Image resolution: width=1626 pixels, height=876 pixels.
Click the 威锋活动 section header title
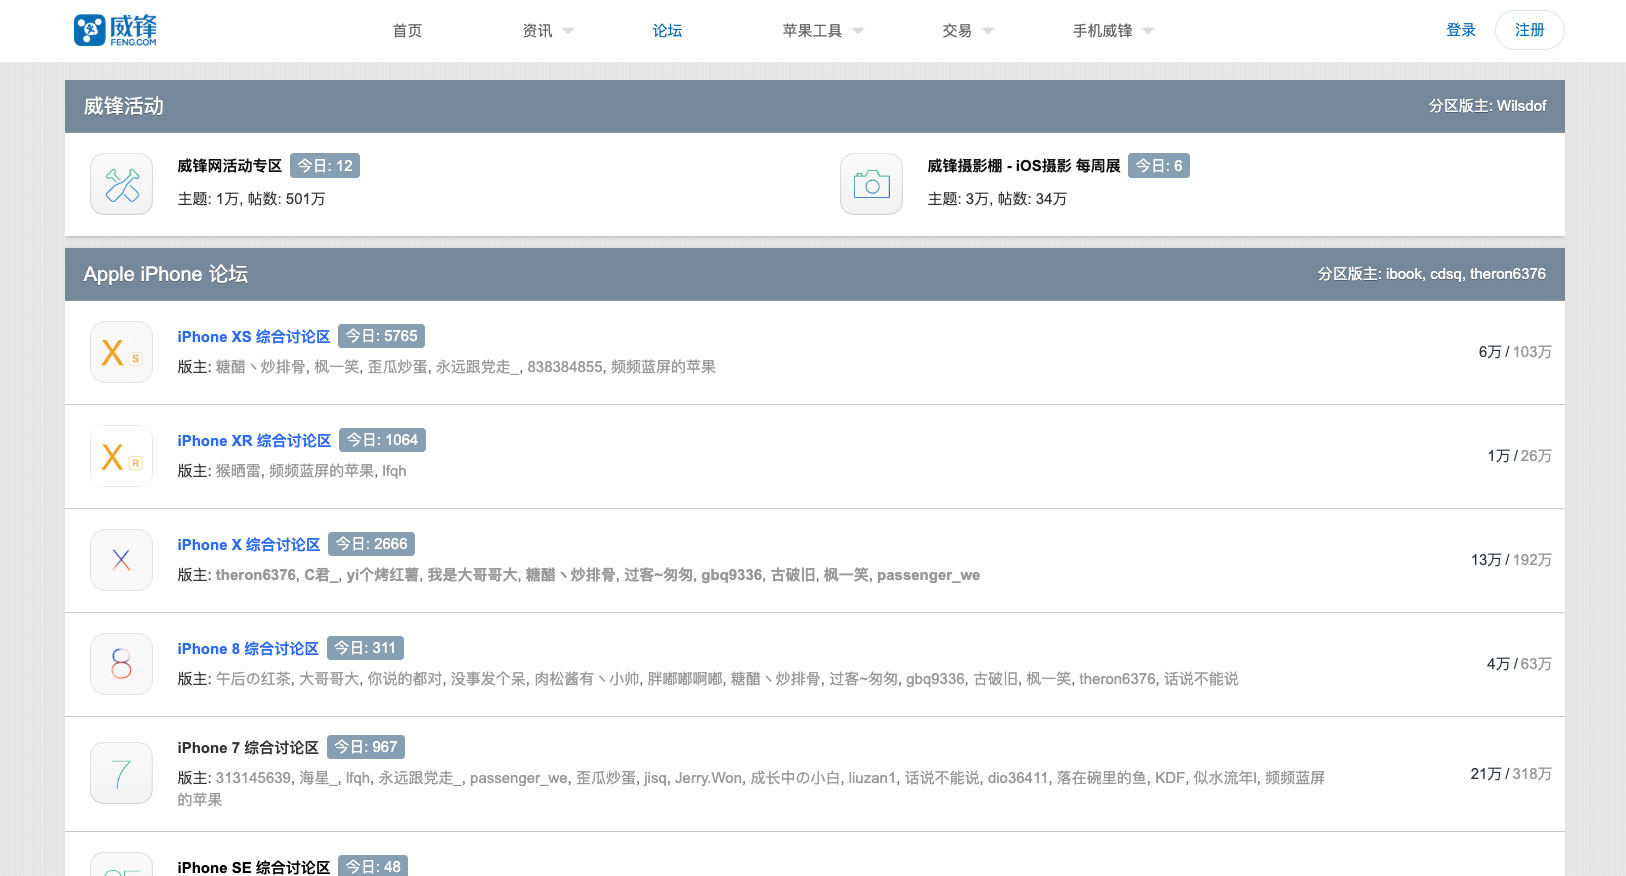(124, 106)
